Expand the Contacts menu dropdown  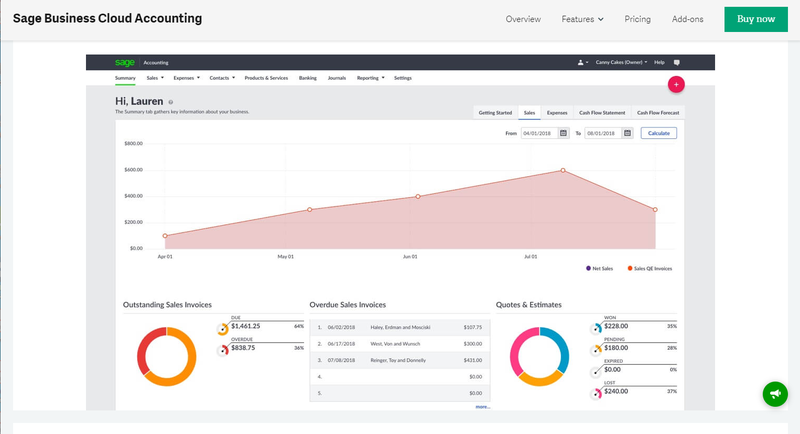click(222, 78)
